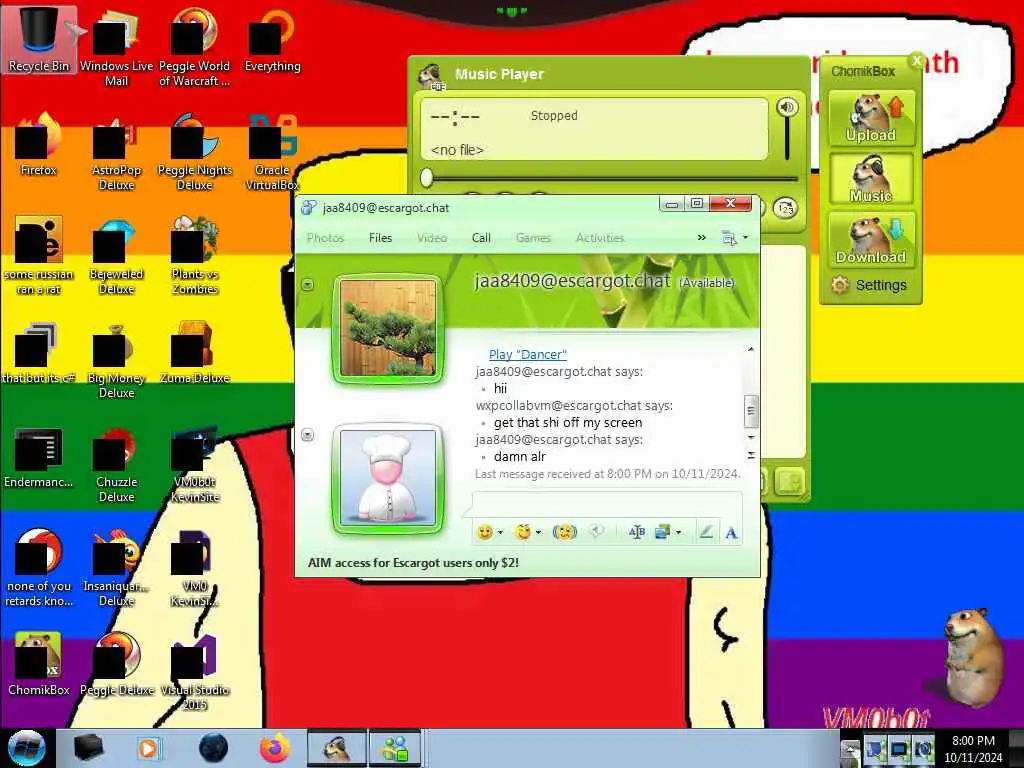
Task: Open the wink selector icon
Action: [522, 532]
